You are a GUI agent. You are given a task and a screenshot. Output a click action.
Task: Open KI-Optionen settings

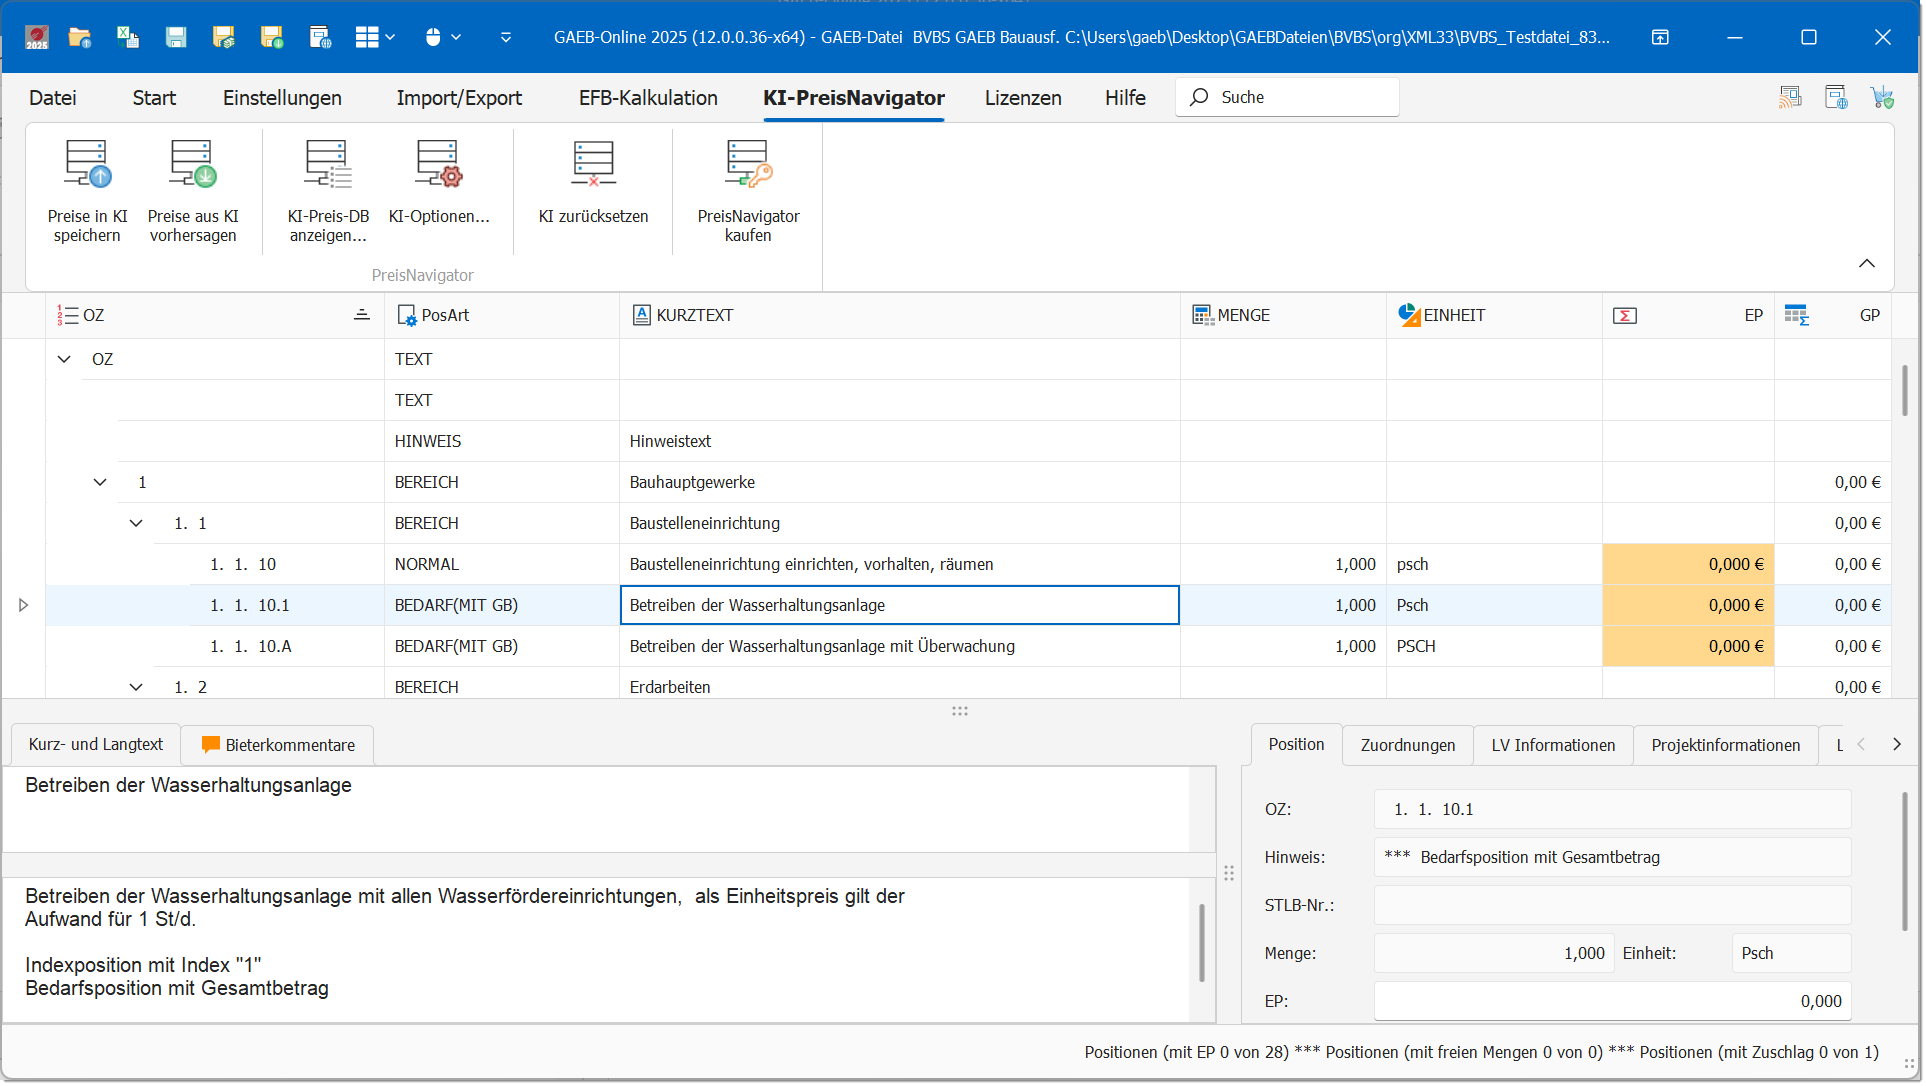[439, 182]
